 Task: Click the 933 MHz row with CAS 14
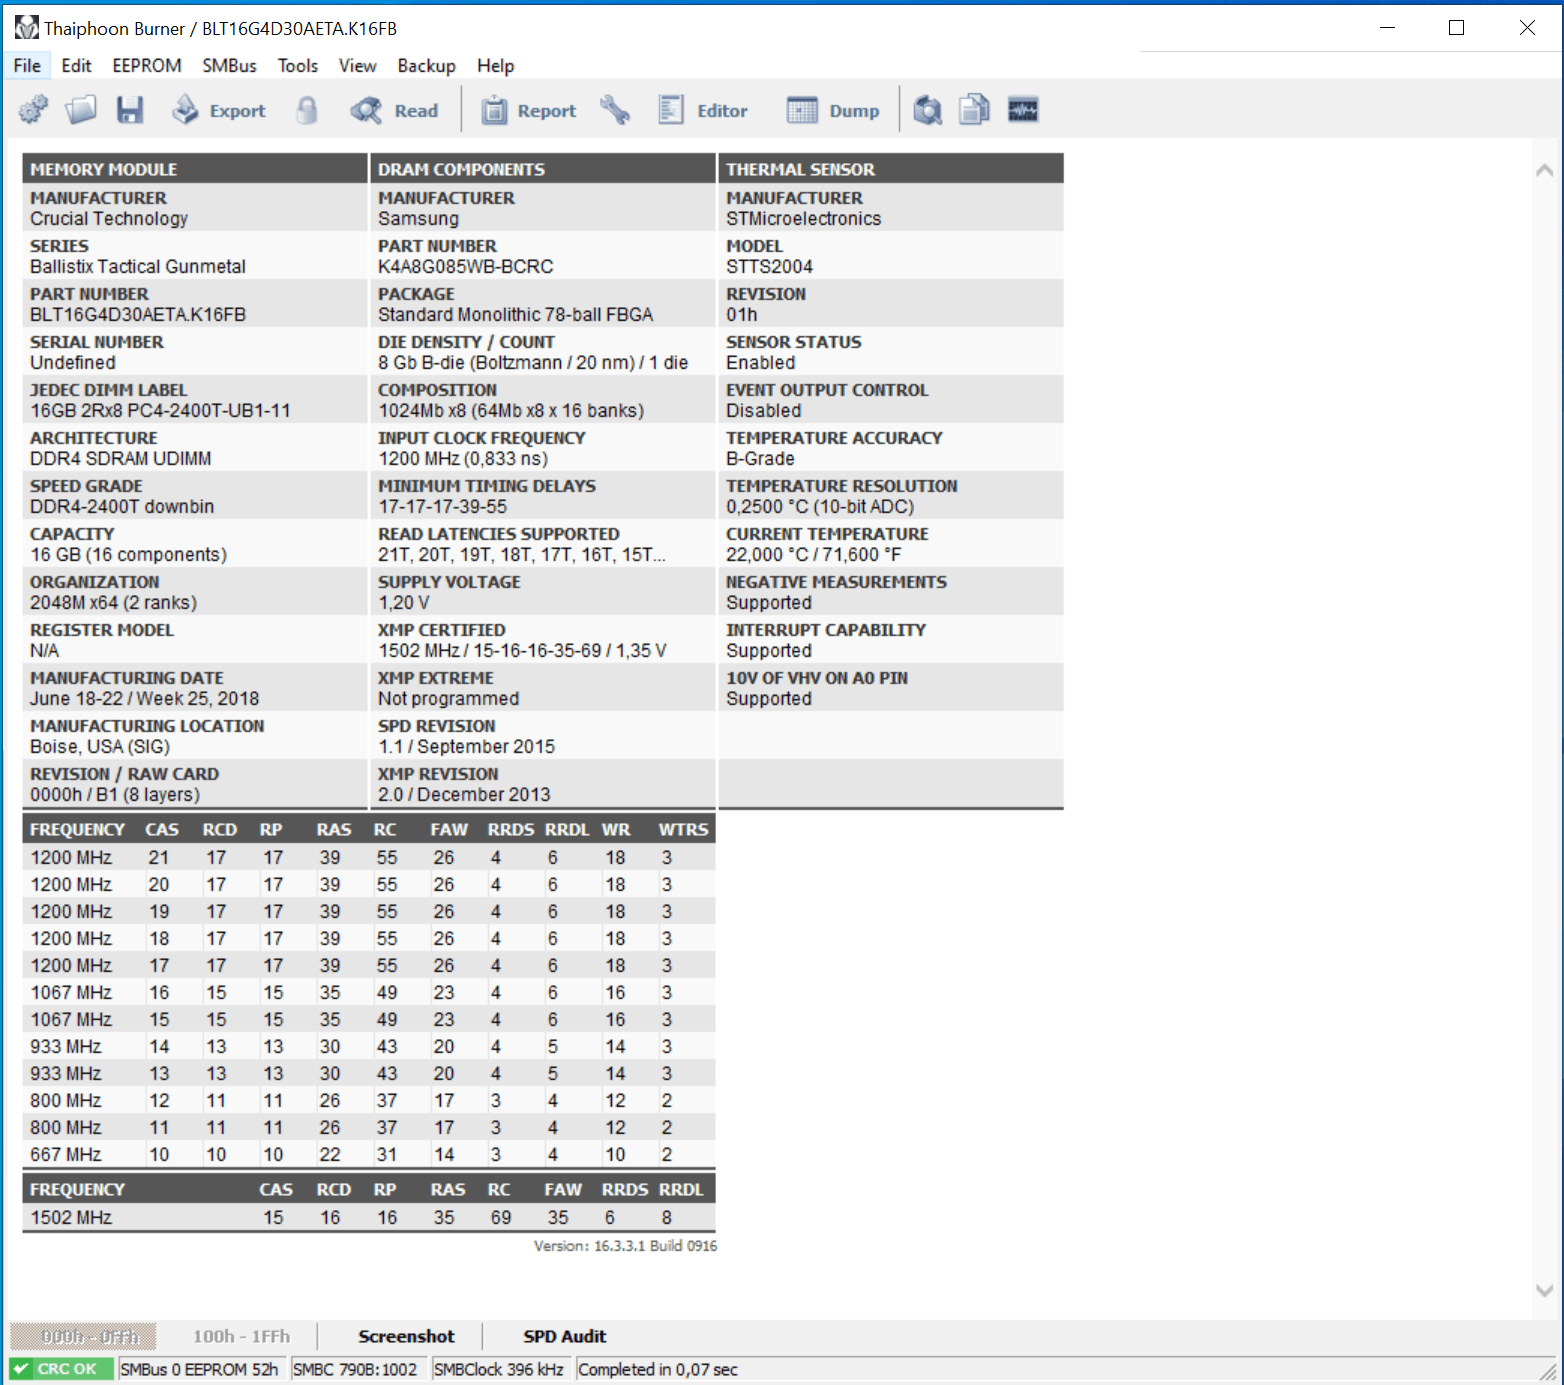369,1046
